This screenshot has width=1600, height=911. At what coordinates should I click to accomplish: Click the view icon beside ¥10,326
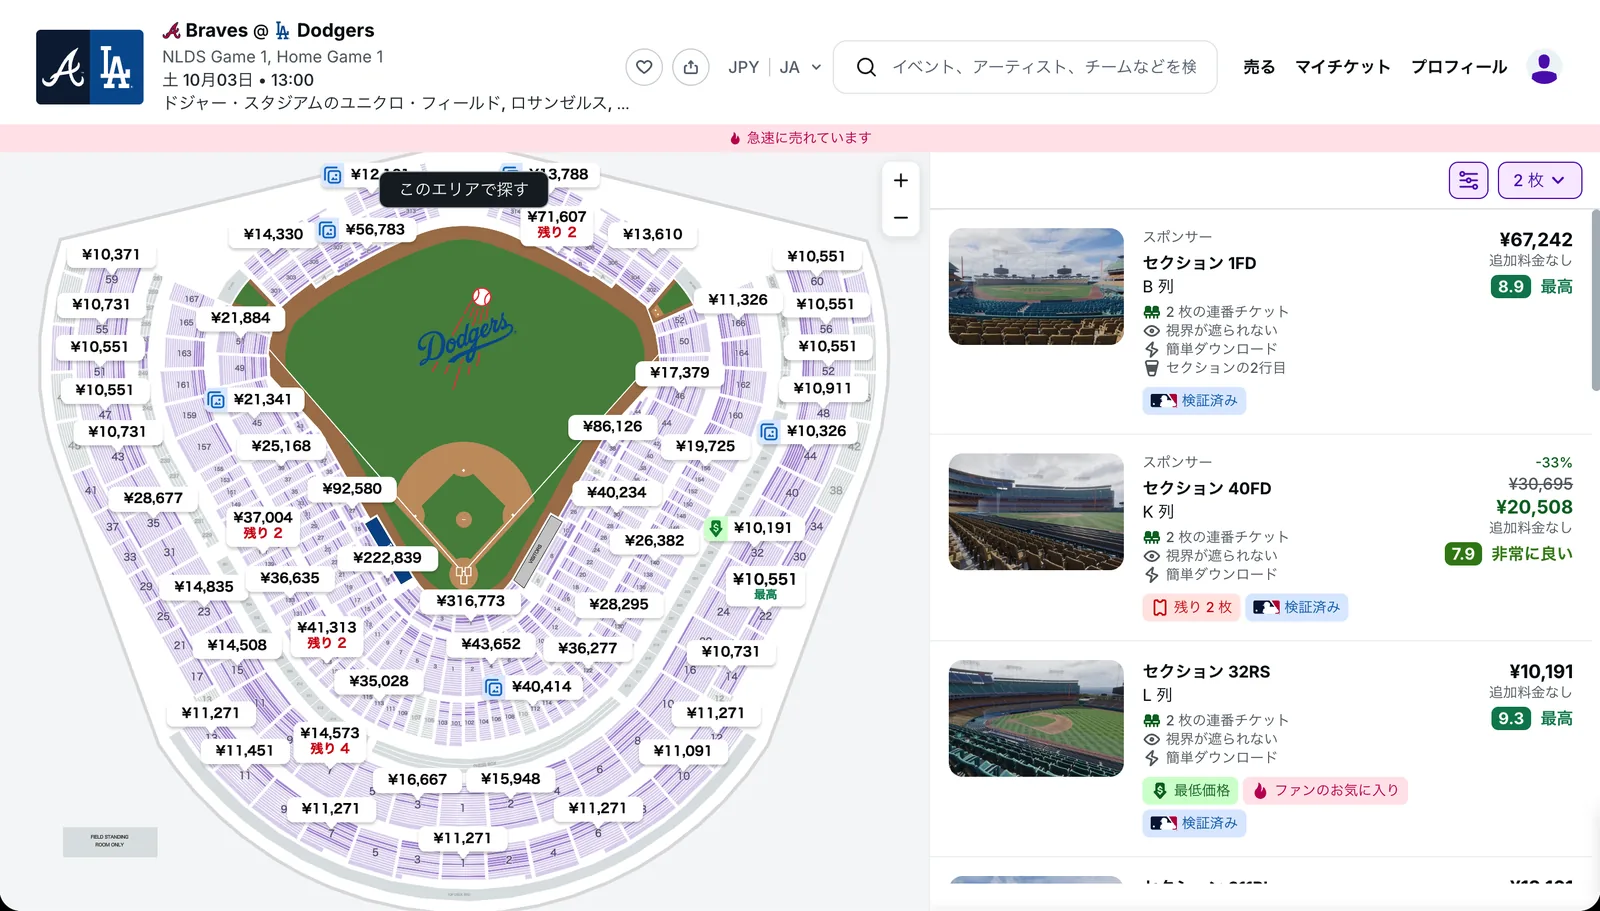[769, 432]
